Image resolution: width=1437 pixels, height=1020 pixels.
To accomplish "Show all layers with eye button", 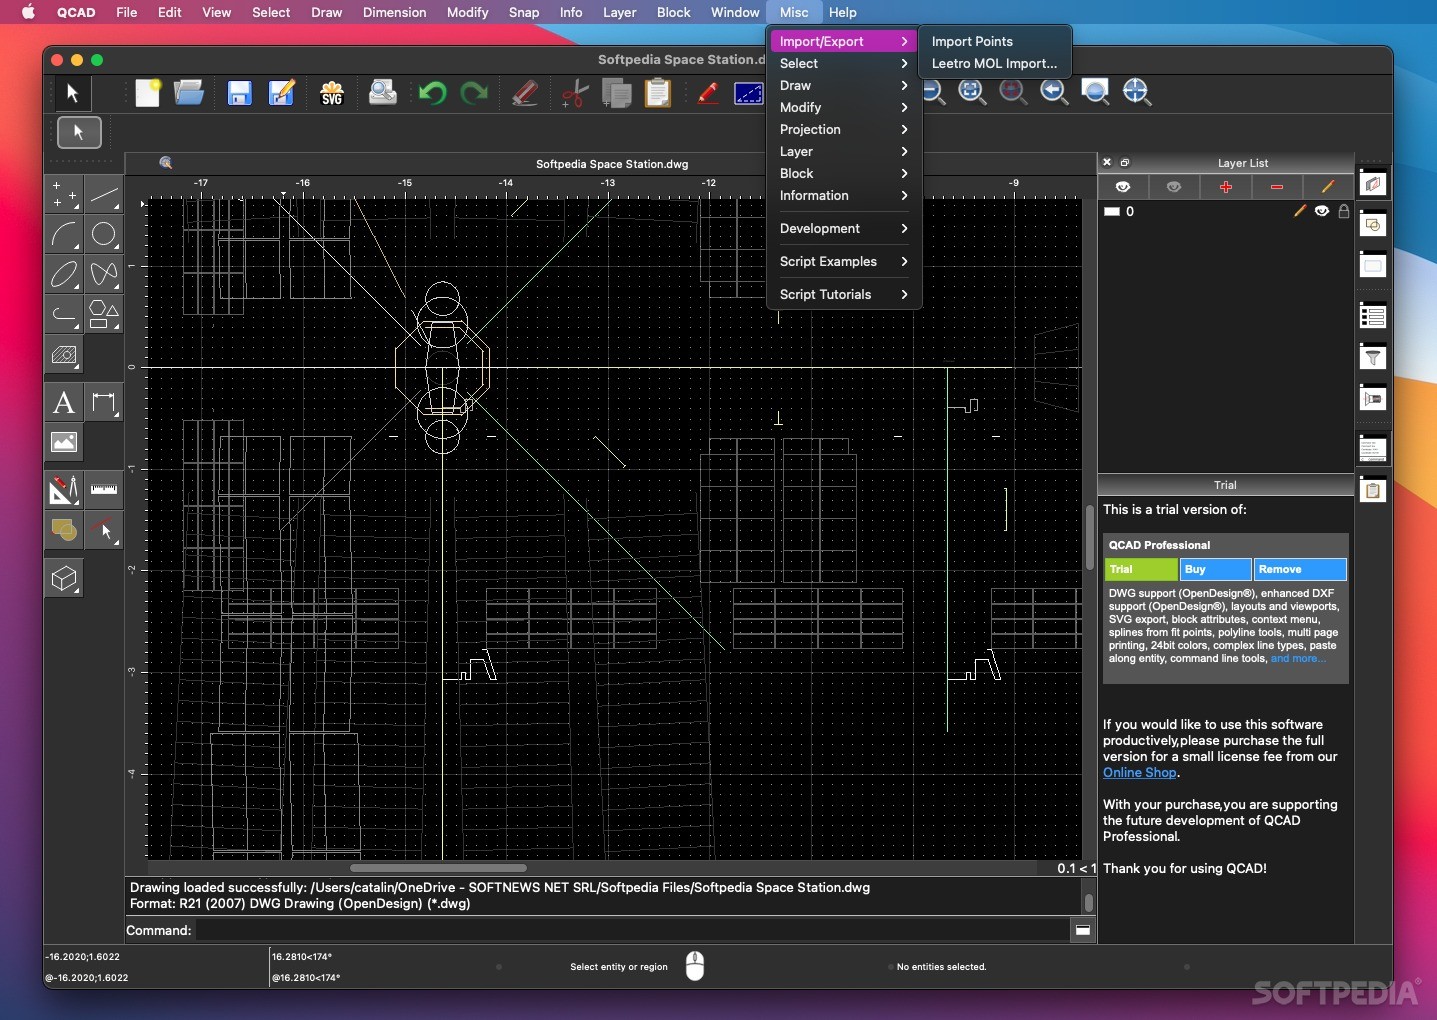I will coord(1123,187).
